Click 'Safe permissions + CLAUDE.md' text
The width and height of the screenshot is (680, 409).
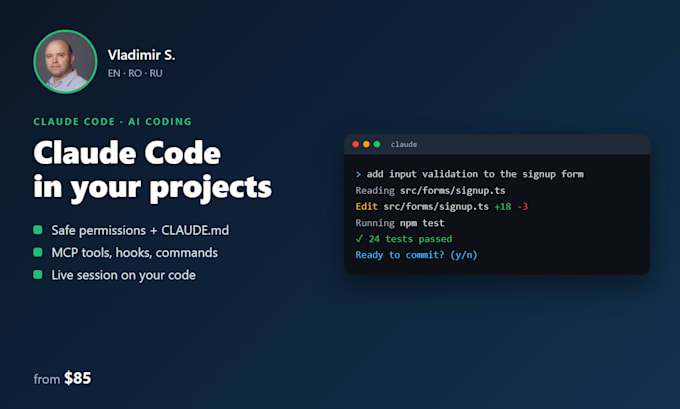click(x=140, y=230)
